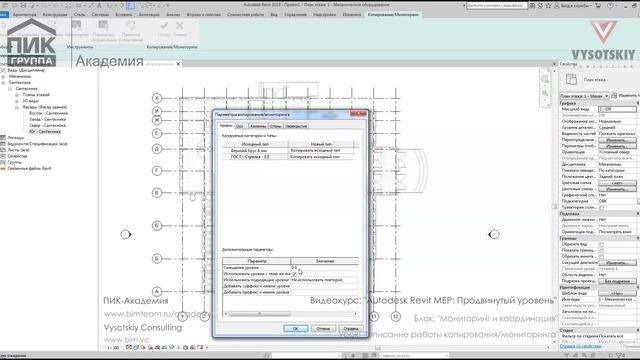Viewport: 640px width, 360px height.
Task: Switch to the Стены tab in dialog
Action: 276,126
